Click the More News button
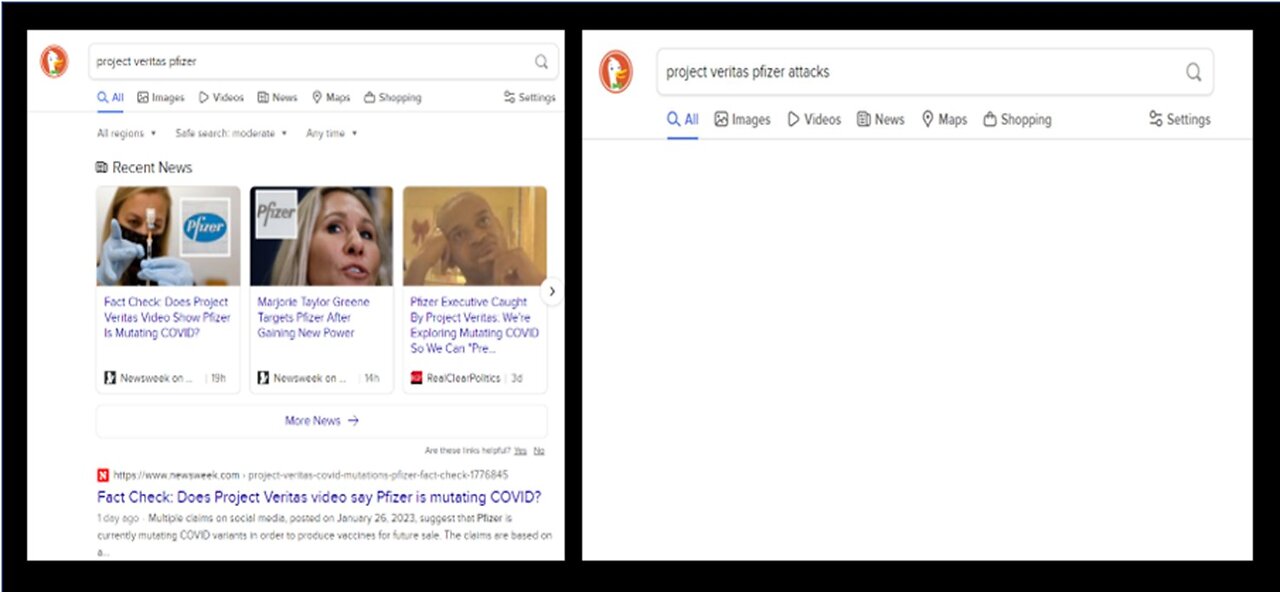The height and width of the screenshot is (592, 1280). click(x=321, y=421)
